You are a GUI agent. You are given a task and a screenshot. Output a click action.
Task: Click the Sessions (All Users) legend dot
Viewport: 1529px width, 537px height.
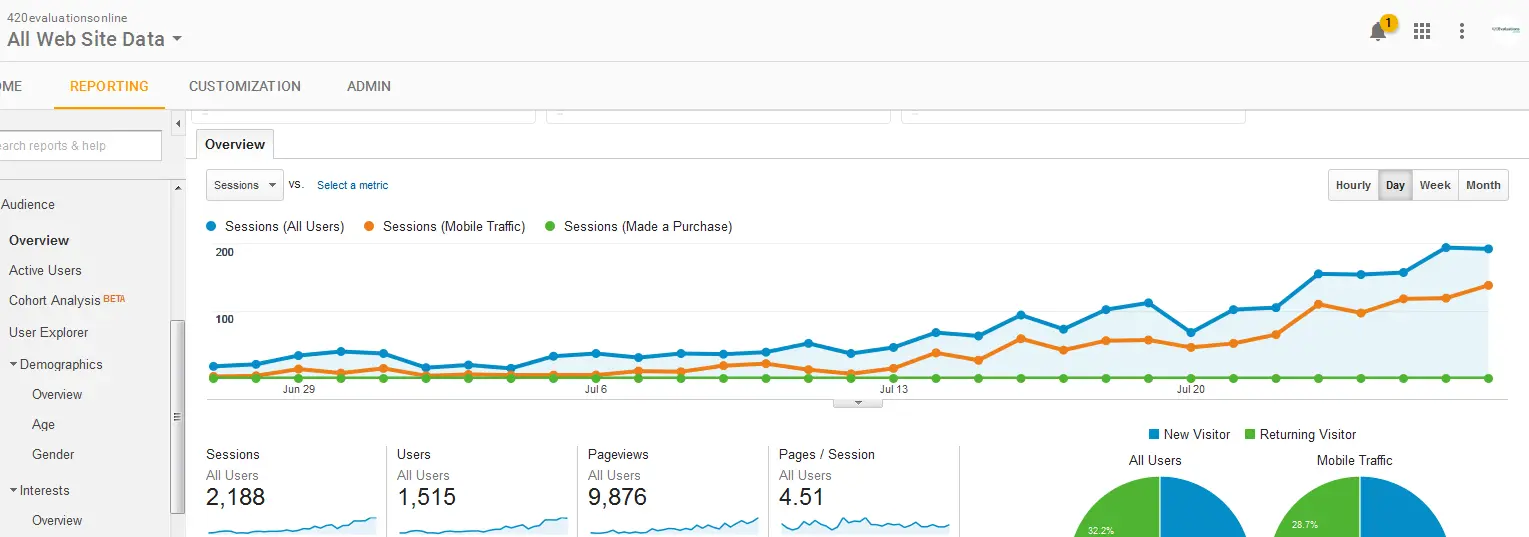(212, 227)
